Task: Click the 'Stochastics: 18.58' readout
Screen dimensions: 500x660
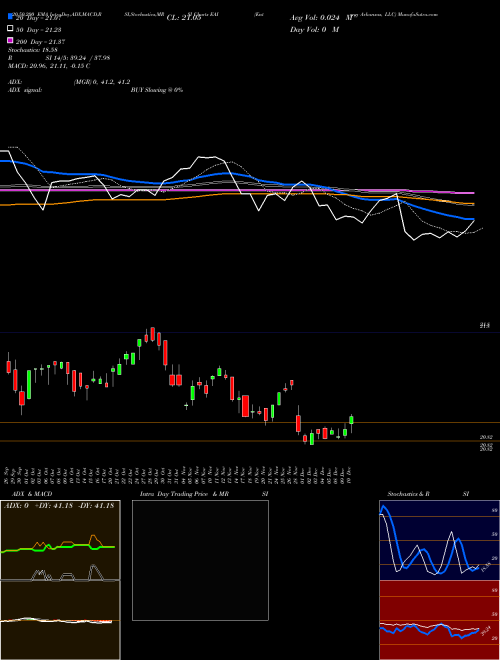Action: pyautogui.click(x=33, y=50)
